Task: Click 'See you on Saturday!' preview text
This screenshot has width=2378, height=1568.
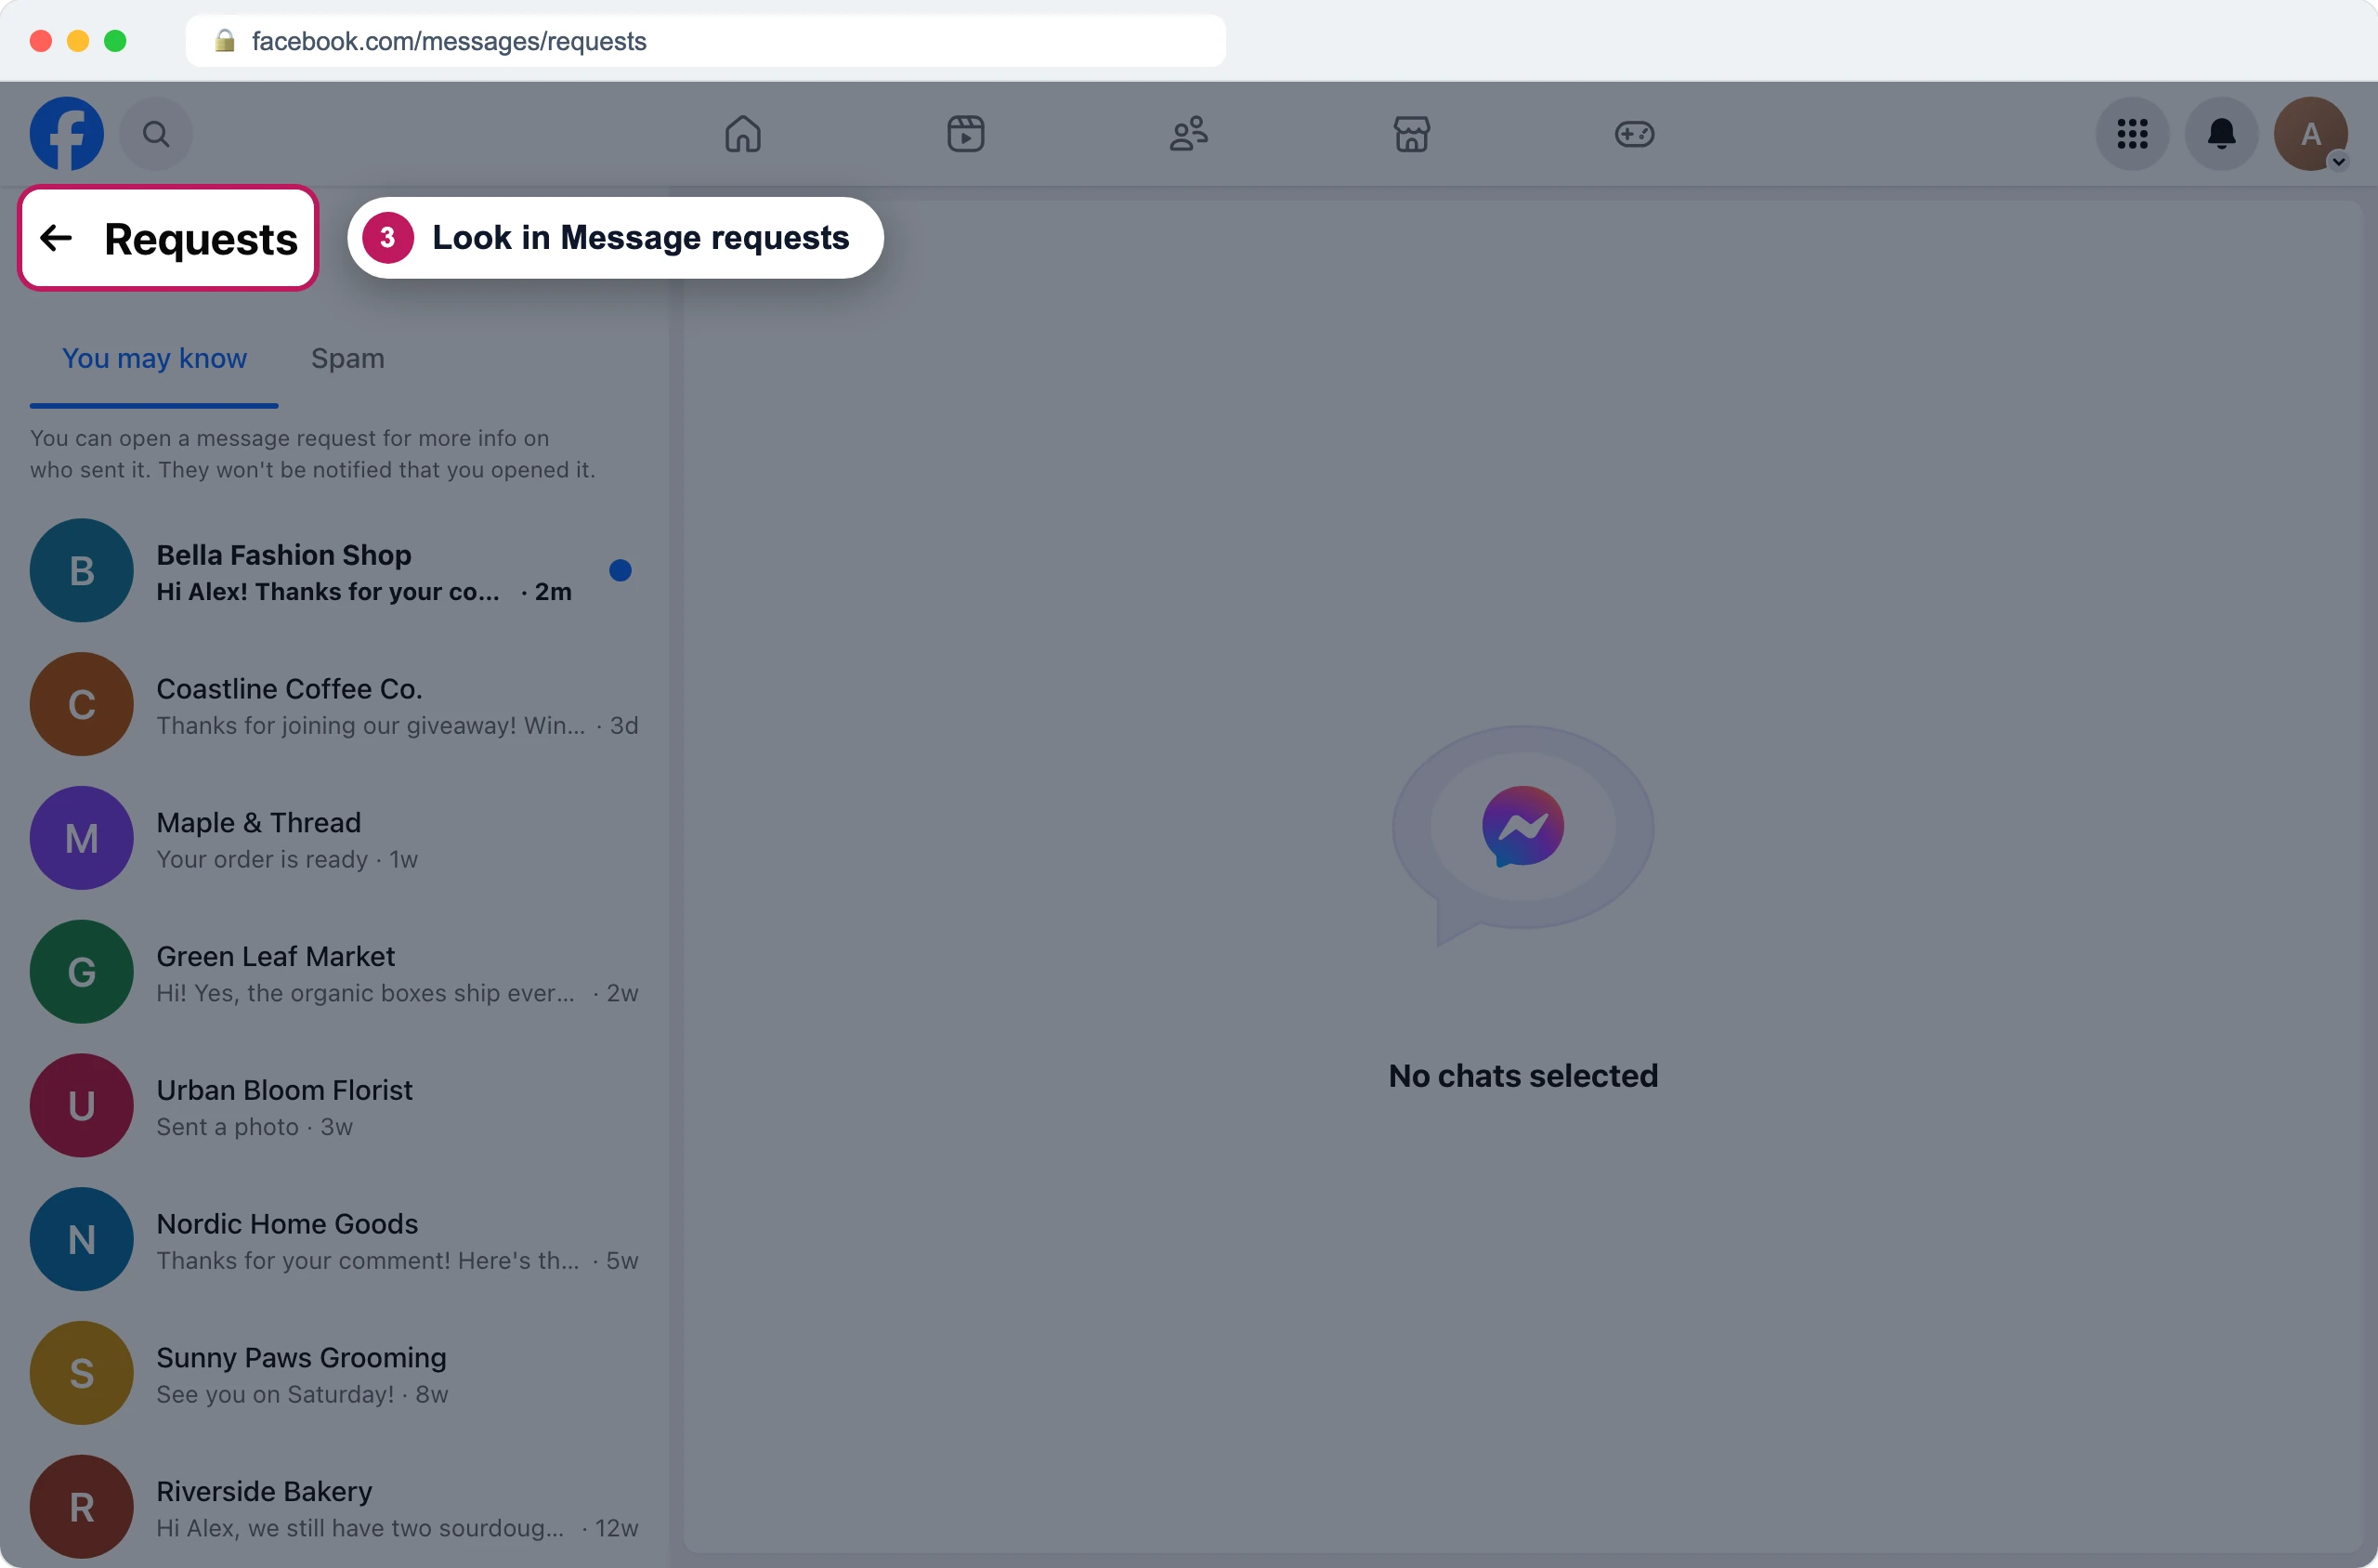Action: pos(275,1395)
